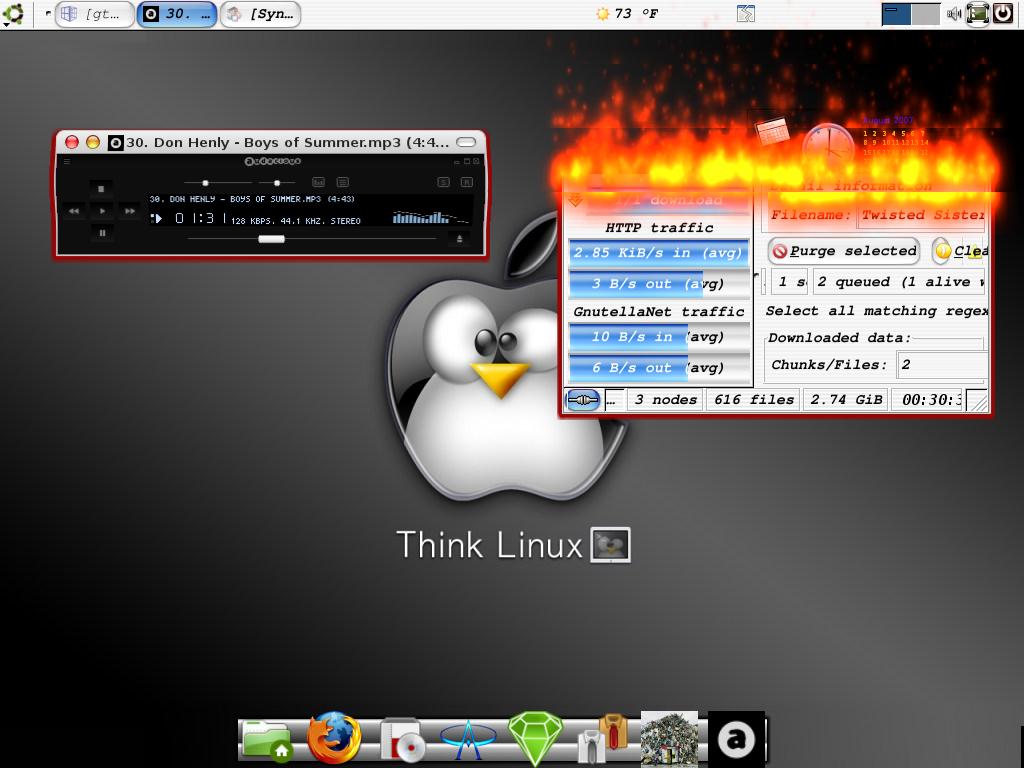
Task: Click the connection plug status icon
Action: pos(583,400)
